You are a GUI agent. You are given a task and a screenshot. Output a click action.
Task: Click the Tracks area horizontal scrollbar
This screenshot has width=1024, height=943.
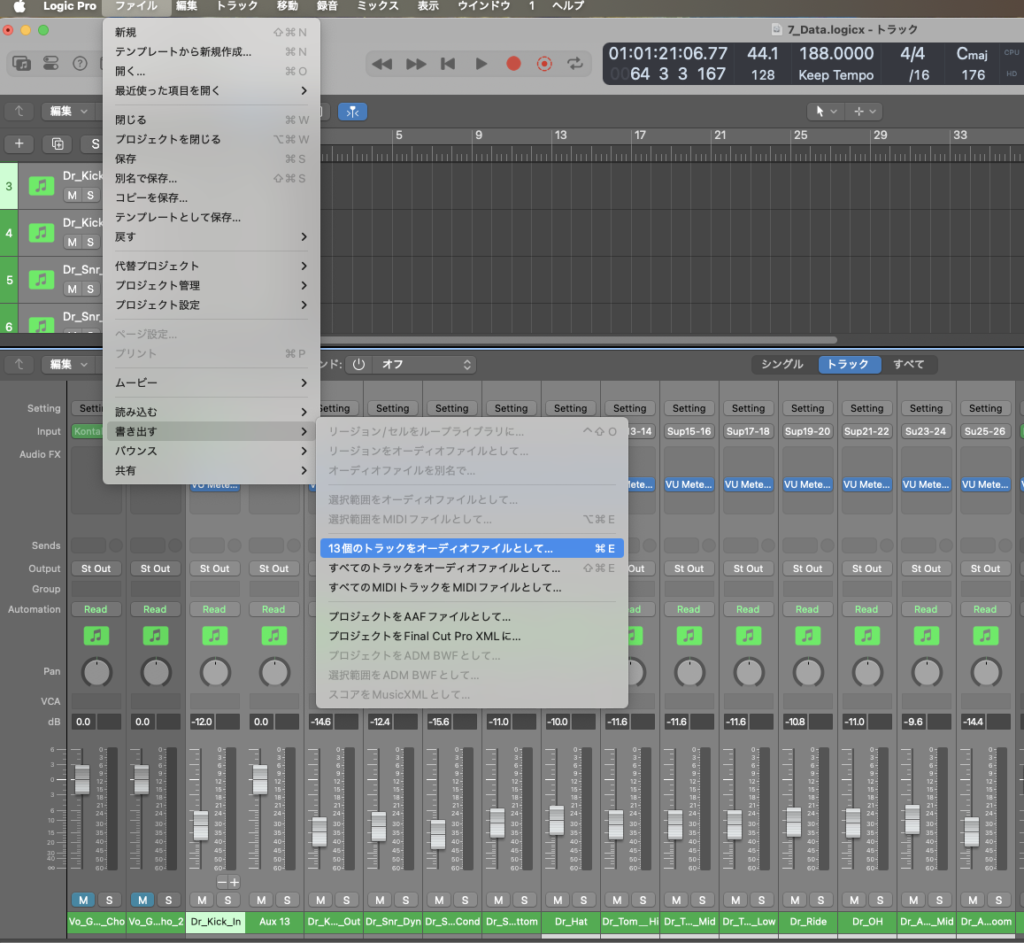pyautogui.click(x=578, y=340)
